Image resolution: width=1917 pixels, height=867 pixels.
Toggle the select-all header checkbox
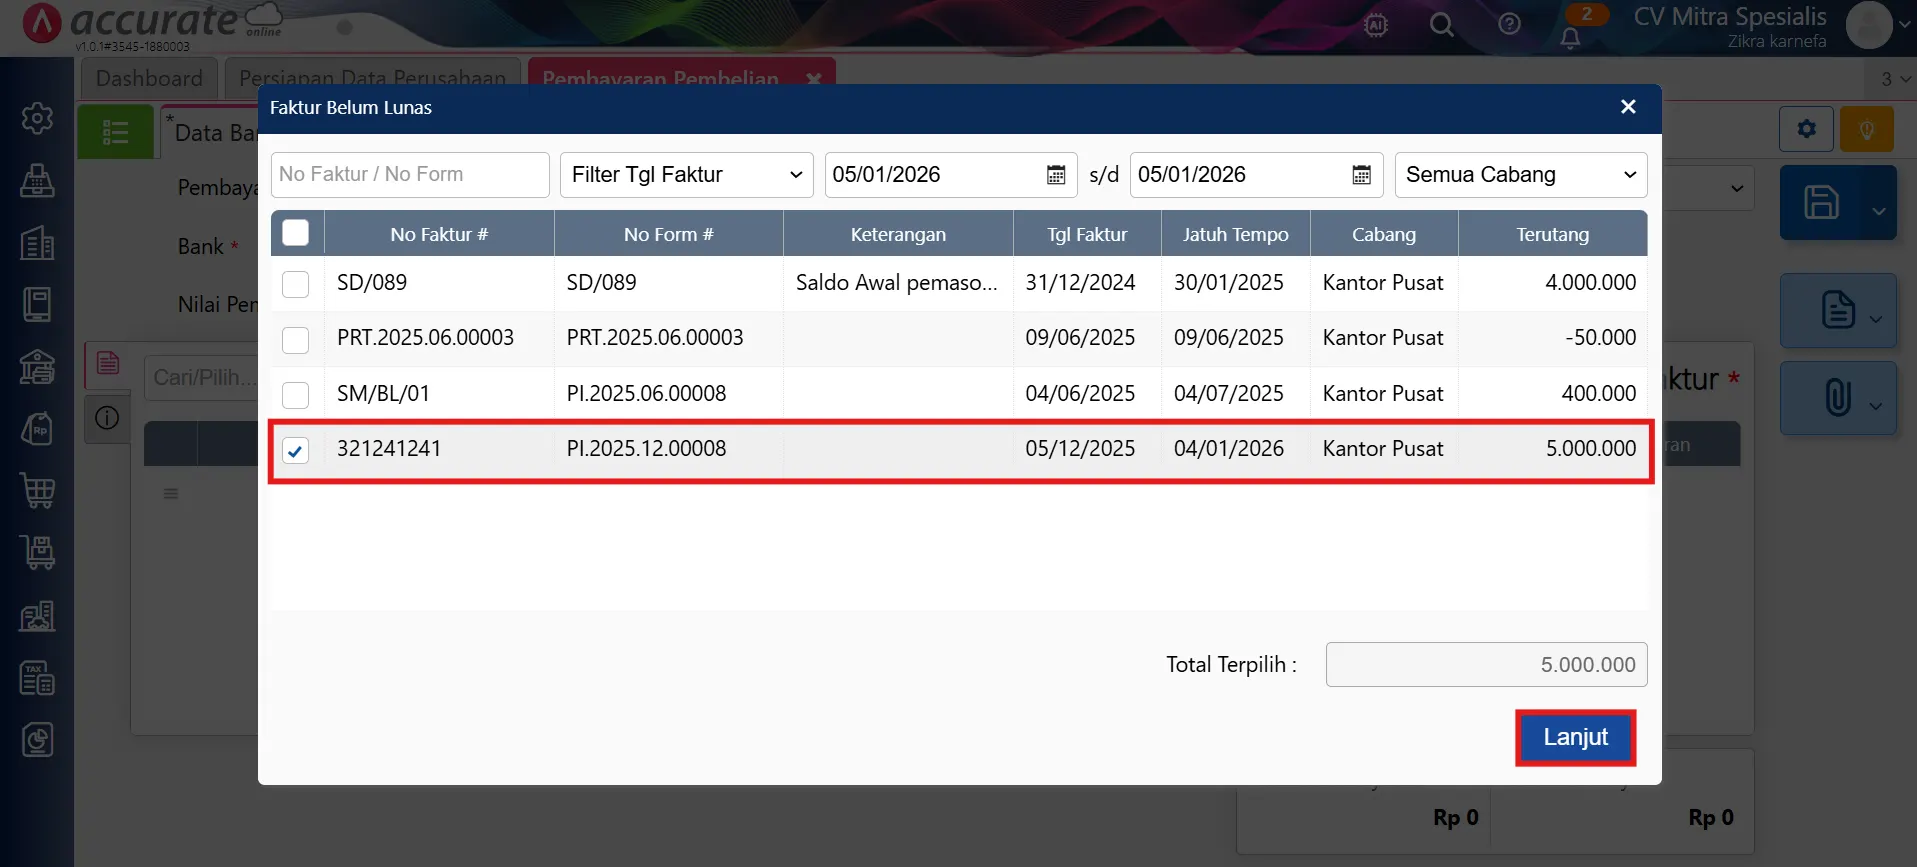click(x=295, y=233)
